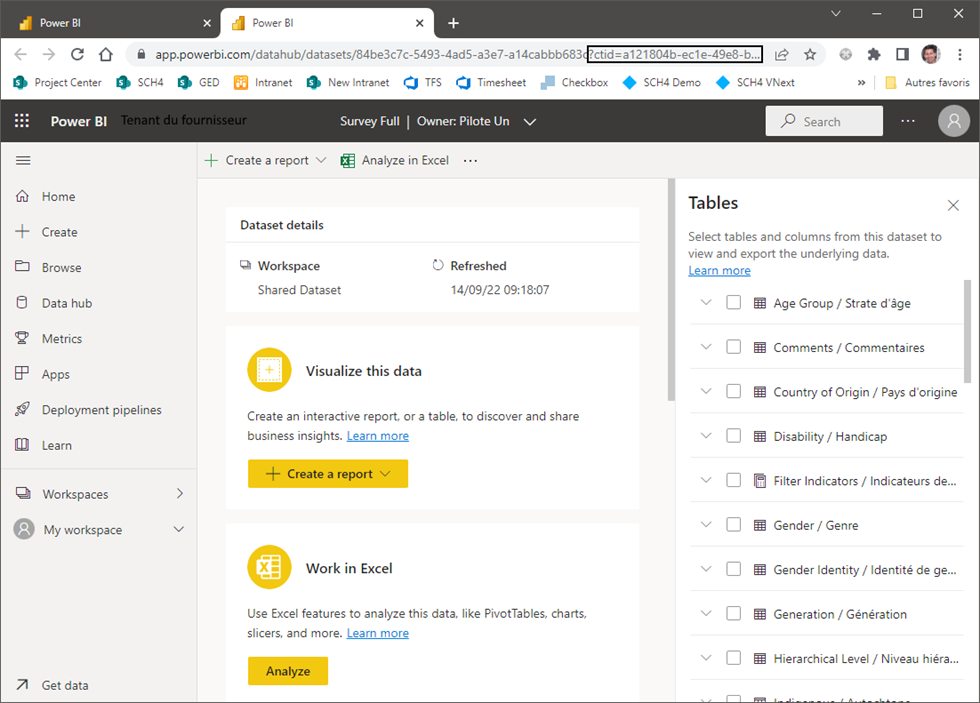
Task: Open Browse folder in sidebar
Action: pos(61,267)
